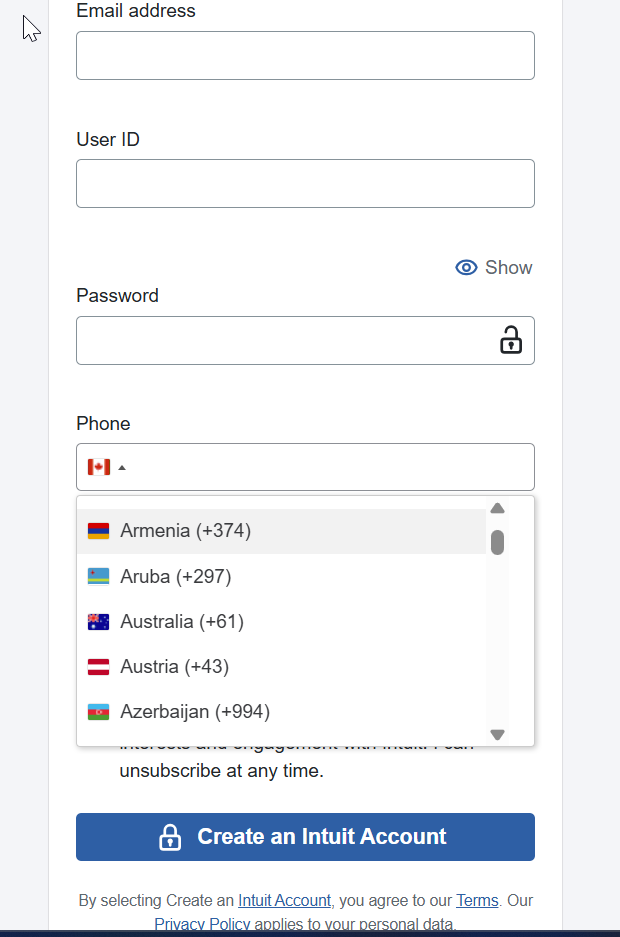Click the password lock icon

(511, 340)
